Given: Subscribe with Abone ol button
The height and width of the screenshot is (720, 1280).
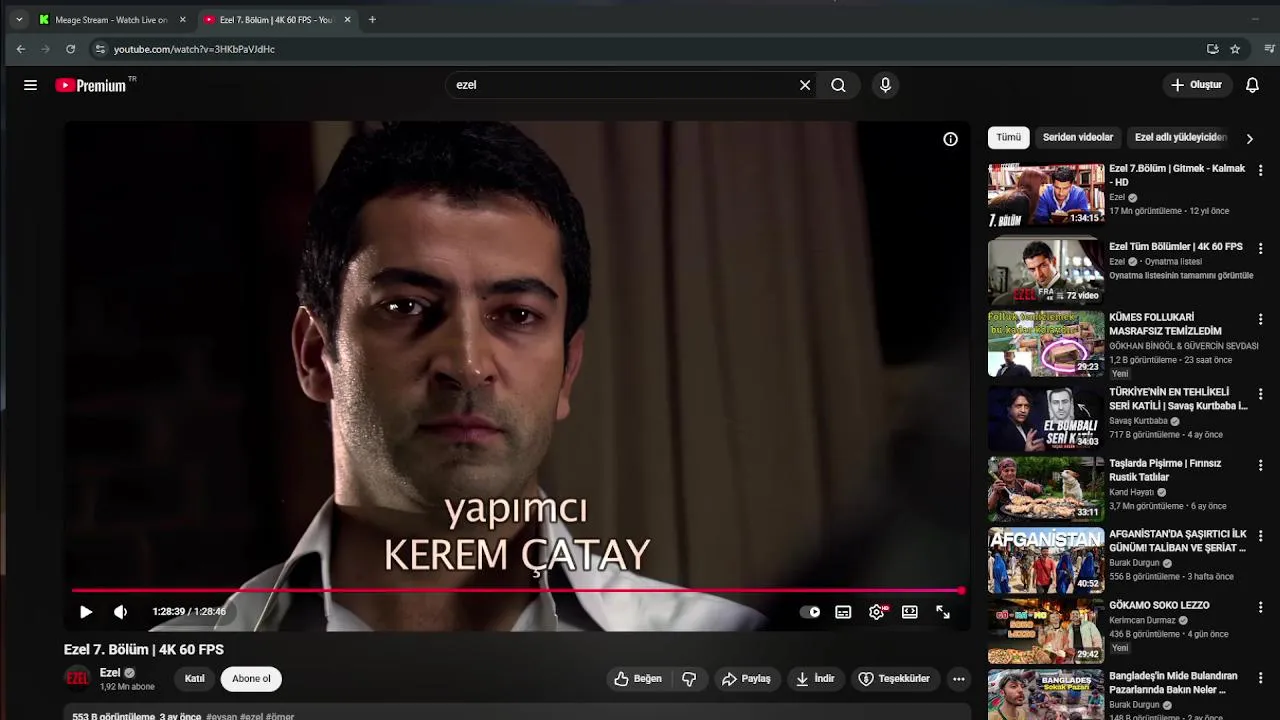Looking at the screenshot, I should [x=251, y=679].
